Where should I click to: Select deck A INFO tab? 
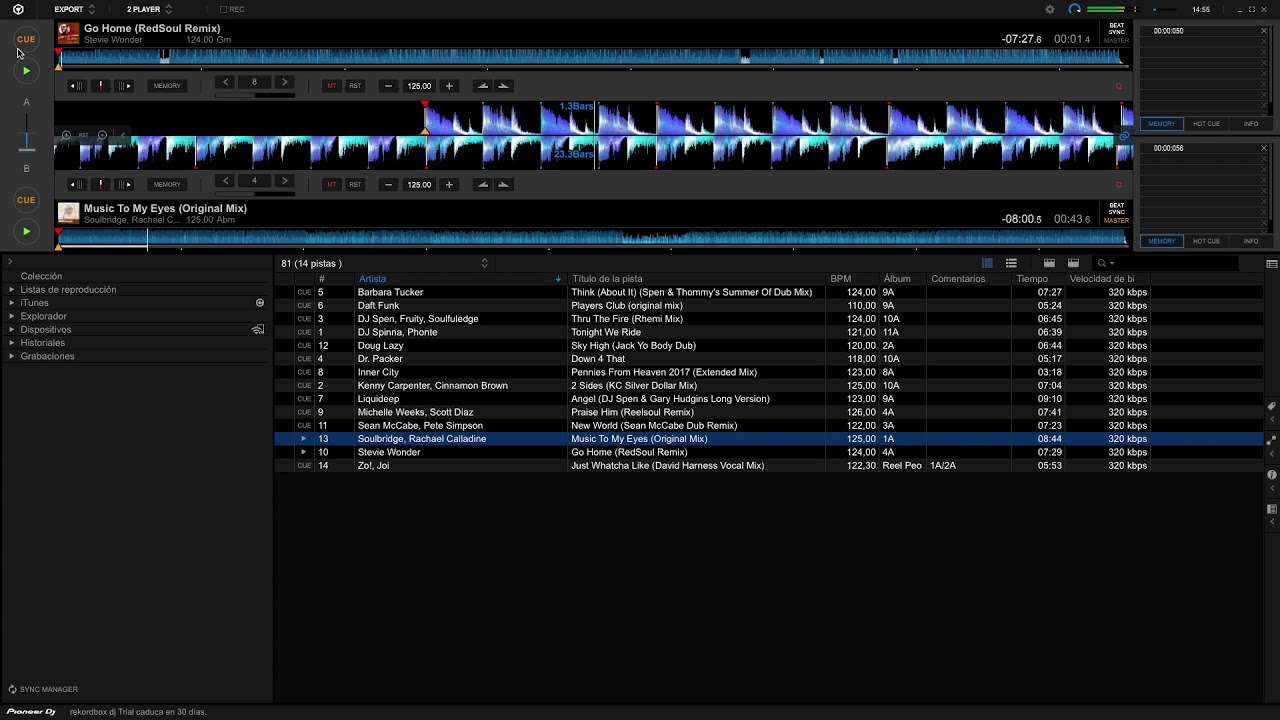[x=1250, y=124]
